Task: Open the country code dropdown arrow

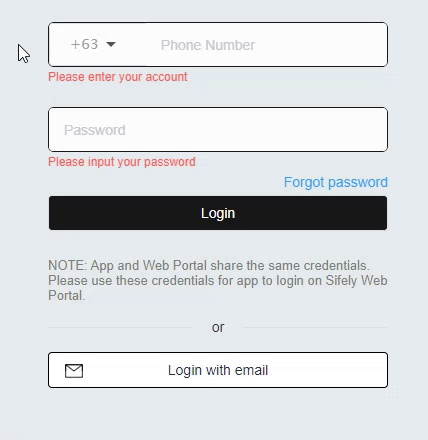Action: [111, 44]
